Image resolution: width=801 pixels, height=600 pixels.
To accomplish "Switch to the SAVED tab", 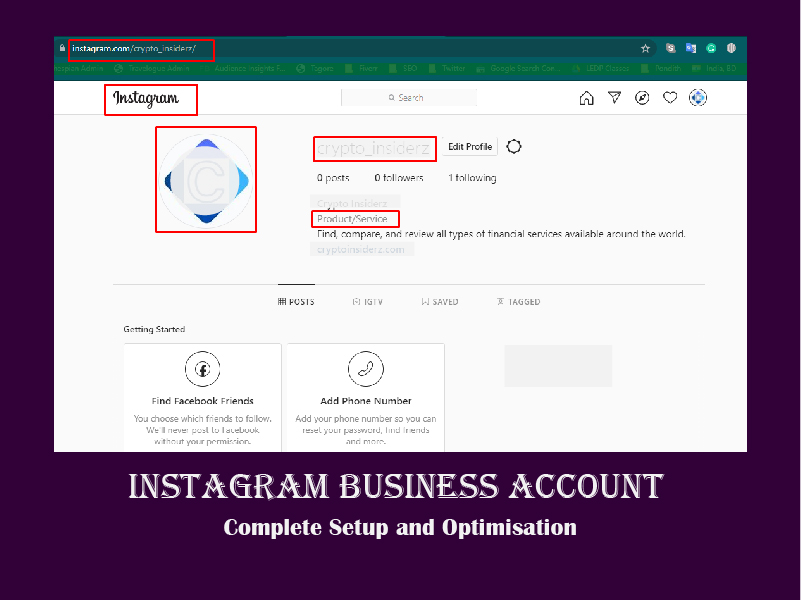I will 440,302.
